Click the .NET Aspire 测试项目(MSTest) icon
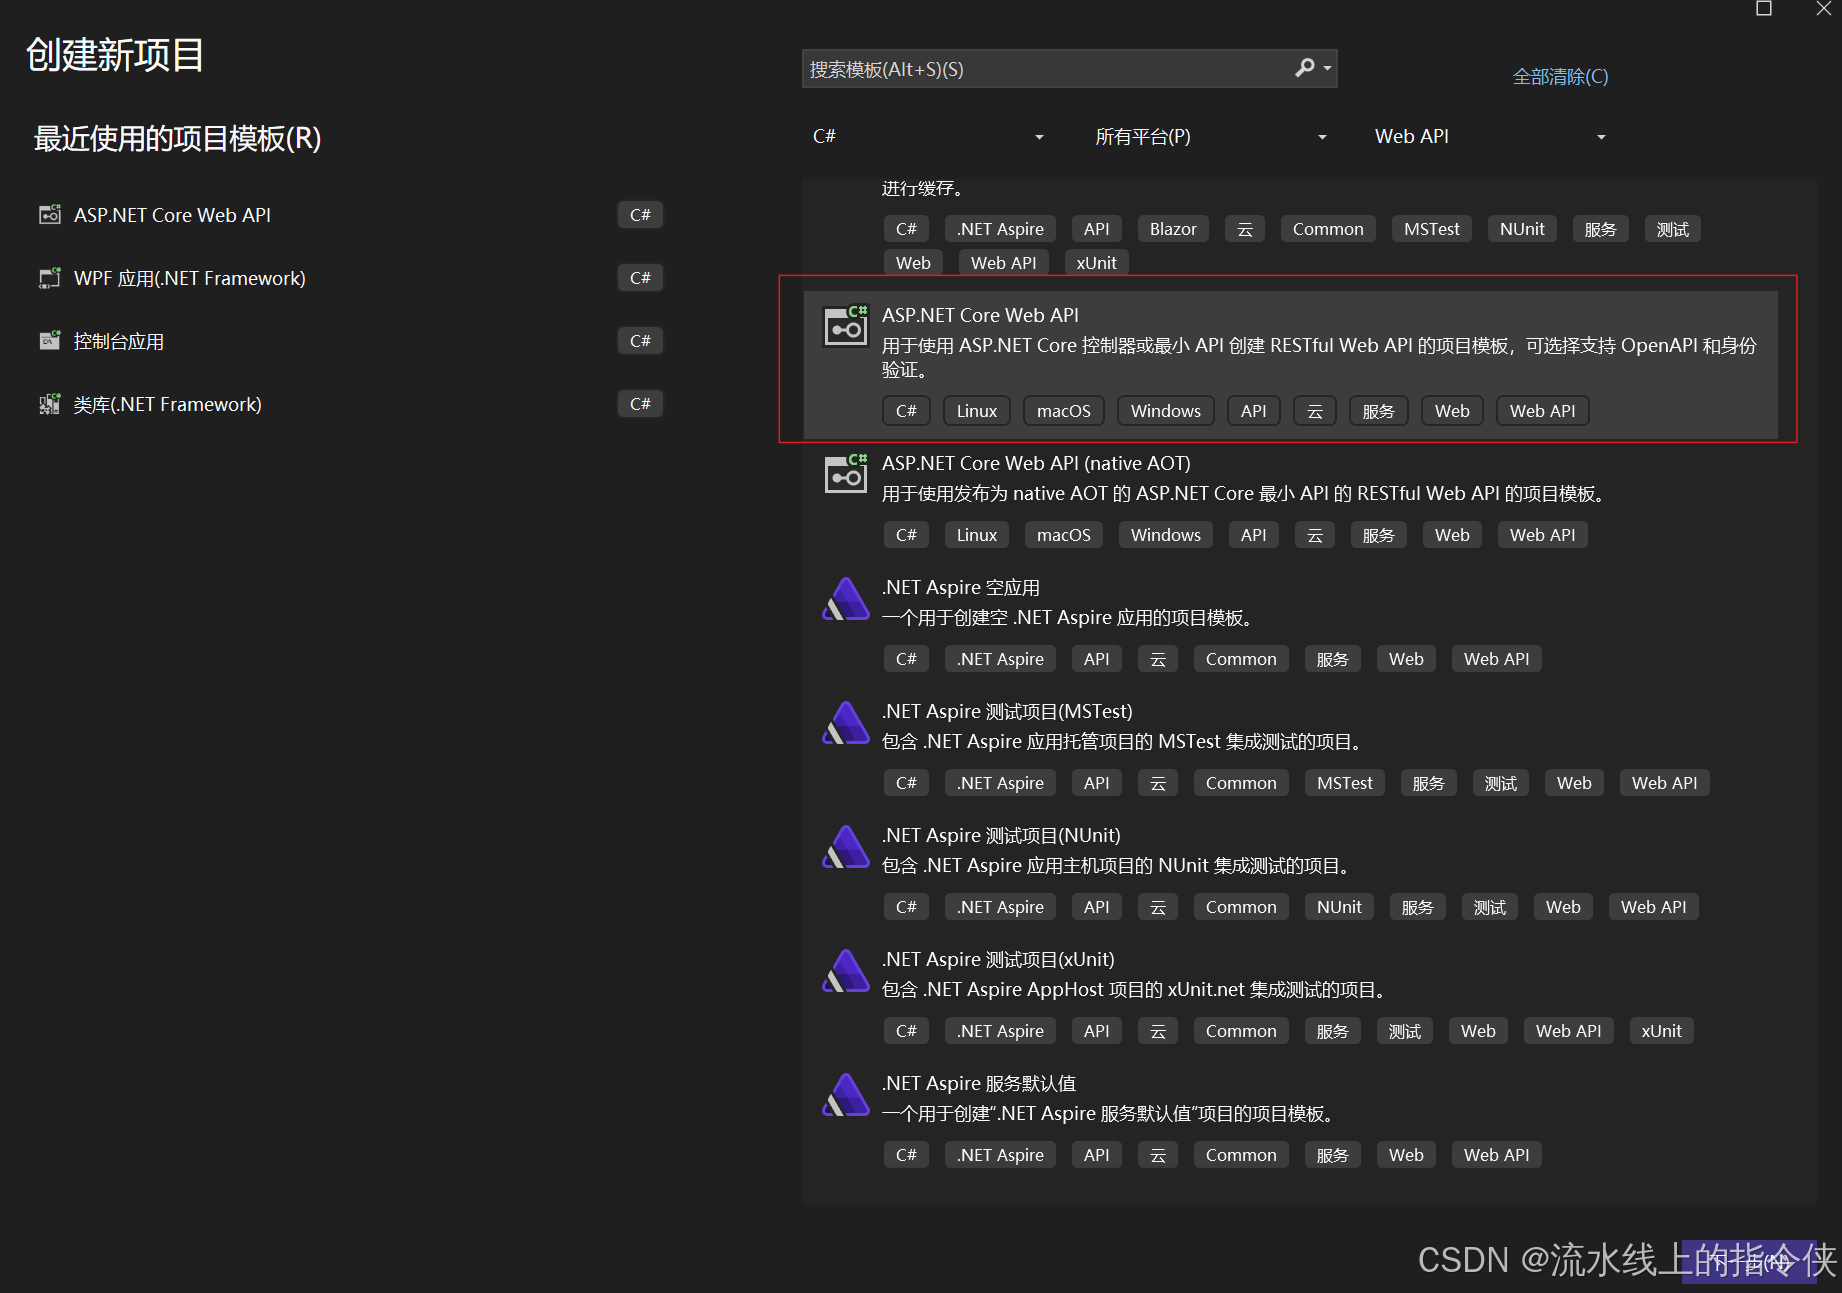This screenshot has width=1842, height=1293. click(845, 723)
